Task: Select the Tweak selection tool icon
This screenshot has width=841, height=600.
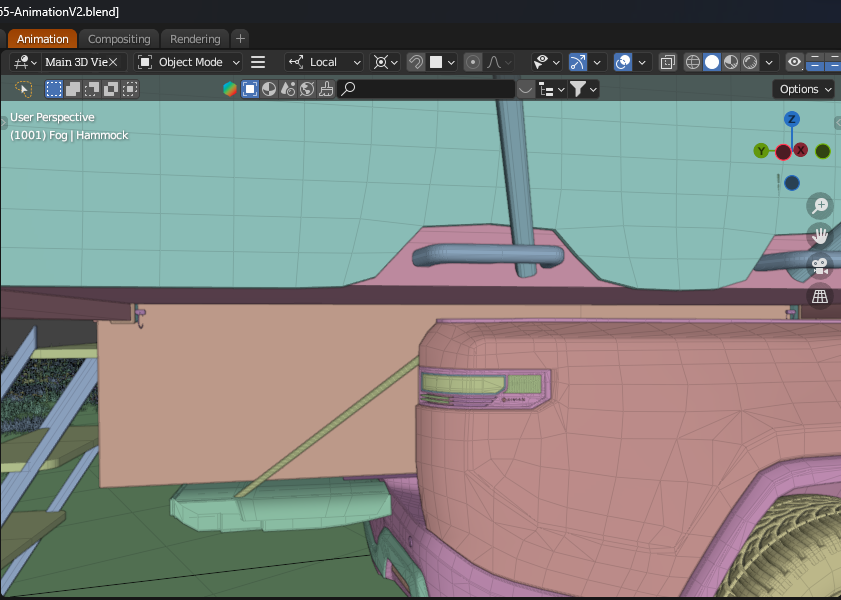Action: (x=24, y=89)
